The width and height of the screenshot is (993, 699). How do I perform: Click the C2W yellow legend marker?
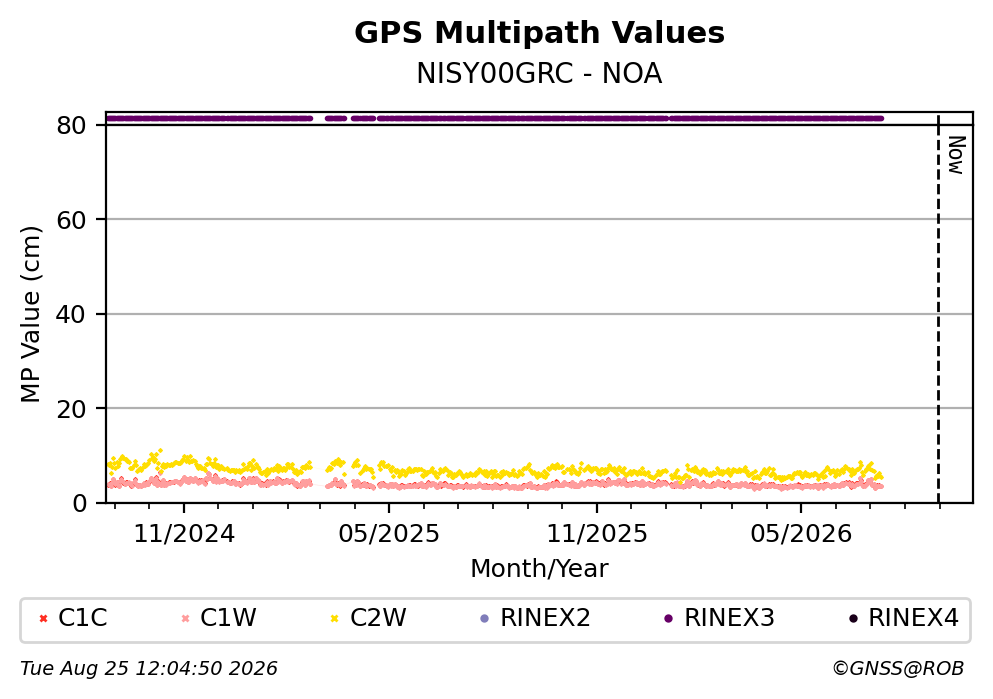(335, 619)
